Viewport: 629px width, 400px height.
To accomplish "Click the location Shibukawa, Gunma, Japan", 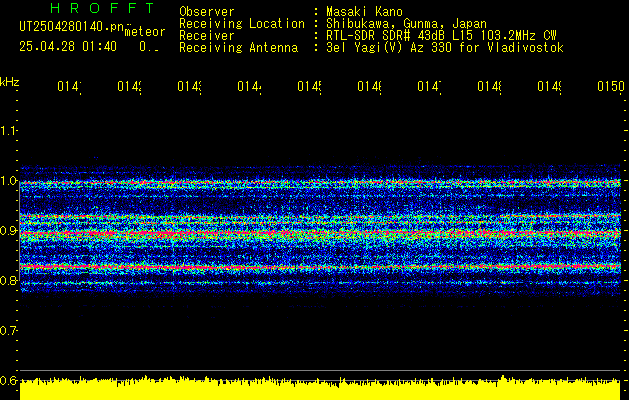I will (x=406, y=24).
